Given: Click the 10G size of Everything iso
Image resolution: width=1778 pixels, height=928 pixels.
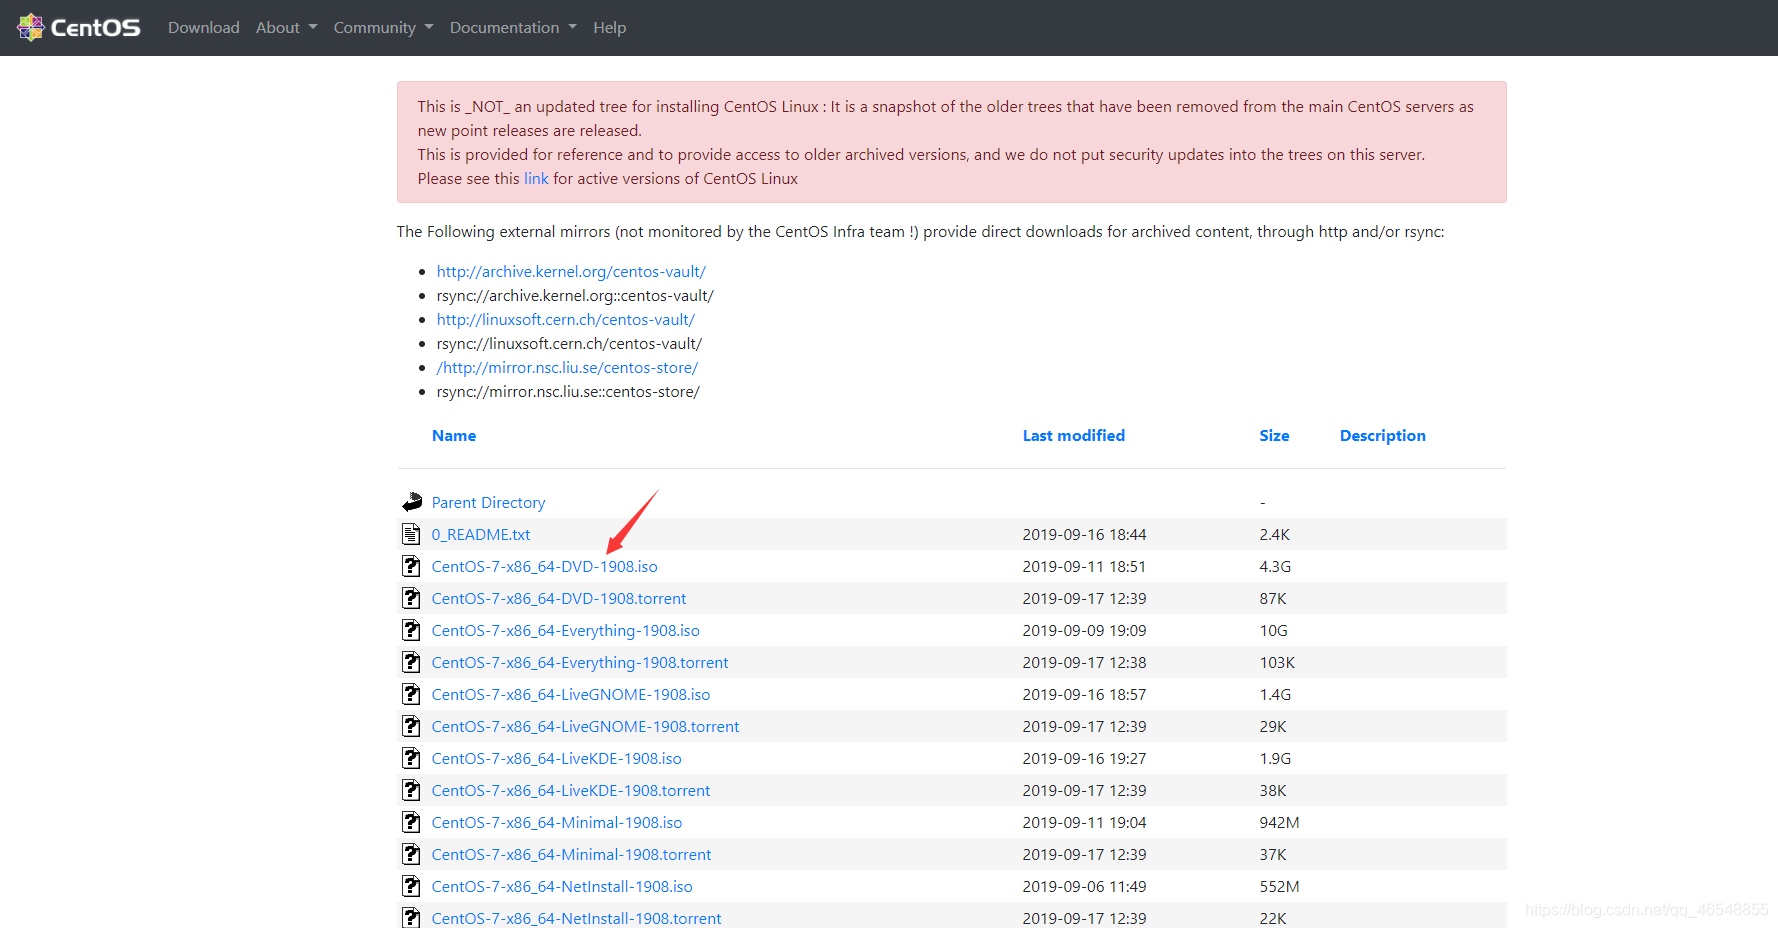Looking at the screenshot, I should (x=1274, y=631).
